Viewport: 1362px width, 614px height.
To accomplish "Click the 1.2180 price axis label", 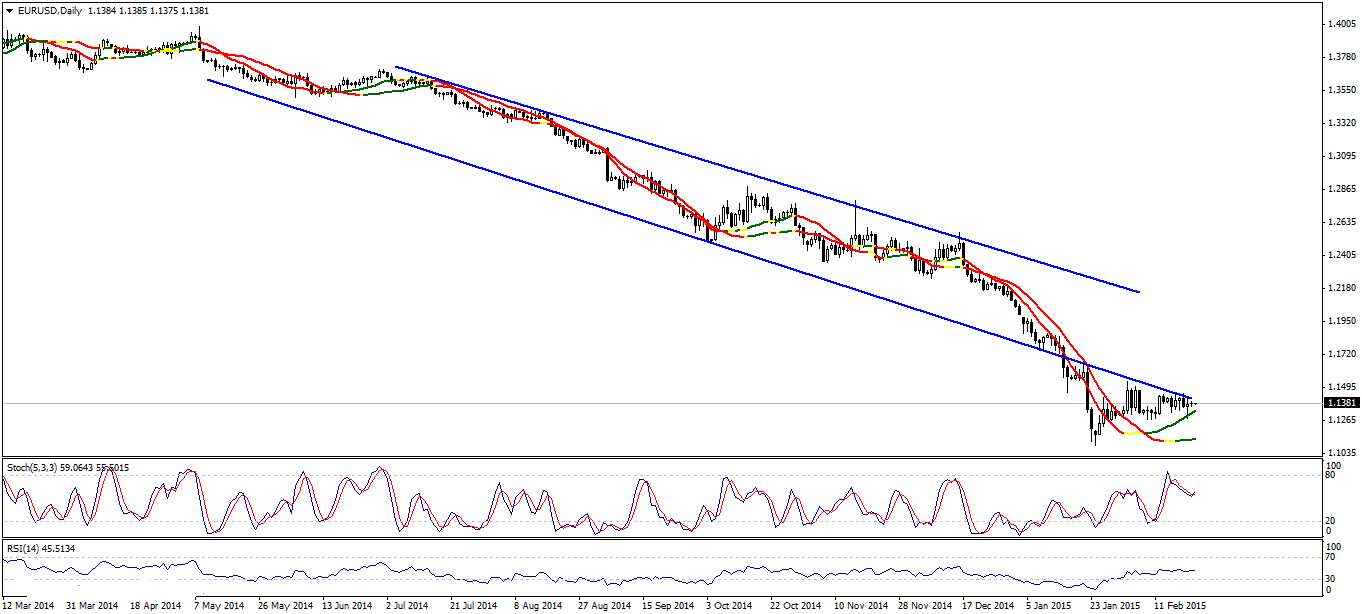I will 1340,287.
